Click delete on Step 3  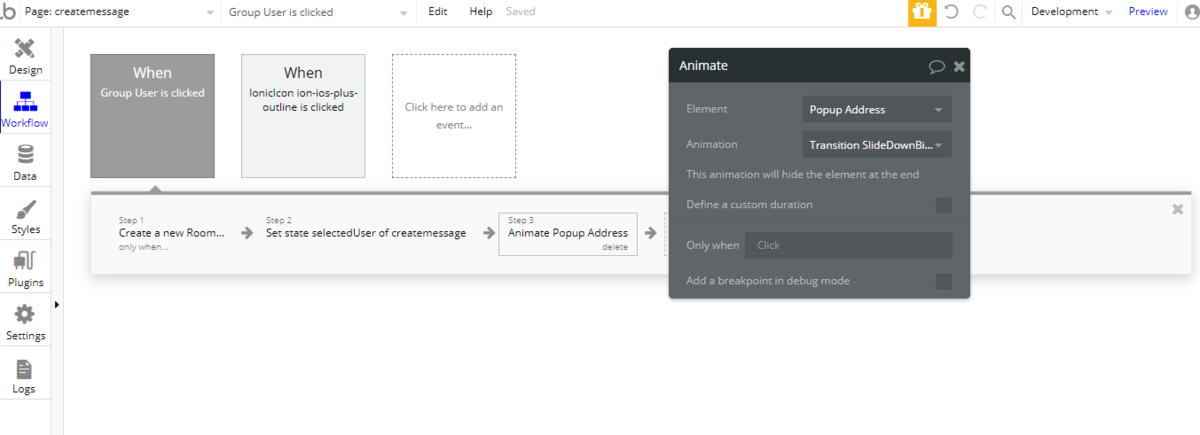615,247
